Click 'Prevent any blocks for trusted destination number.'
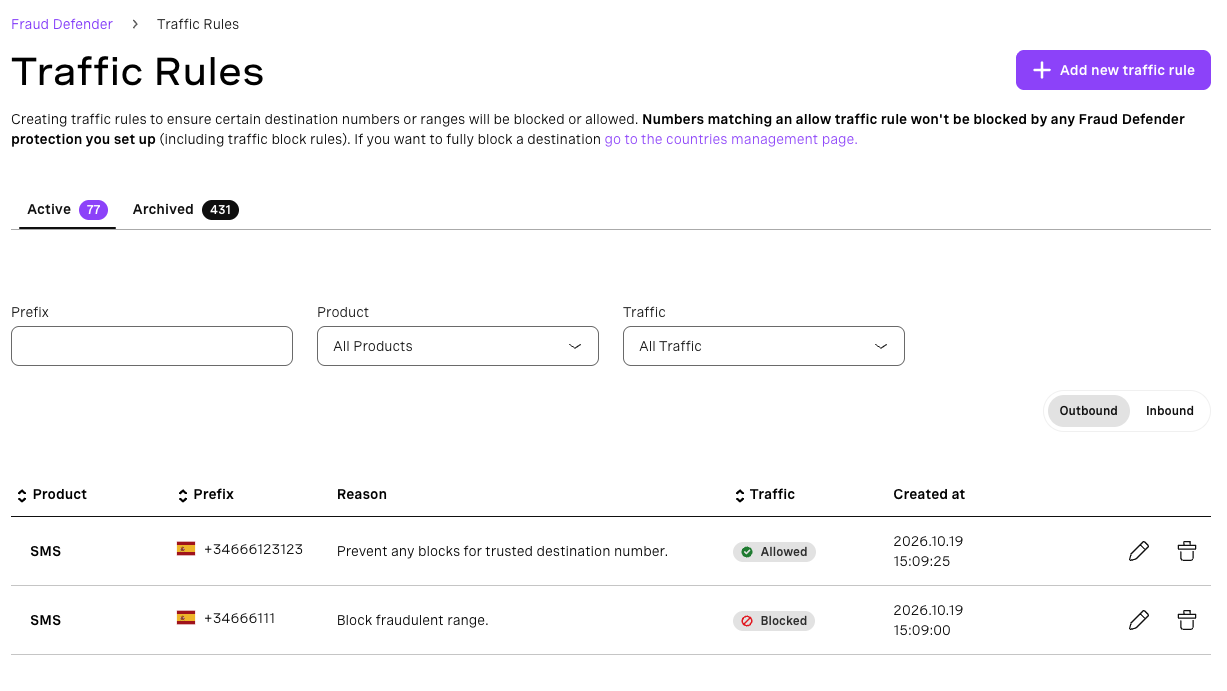1227x691 pixels. [x=502, y=551]
